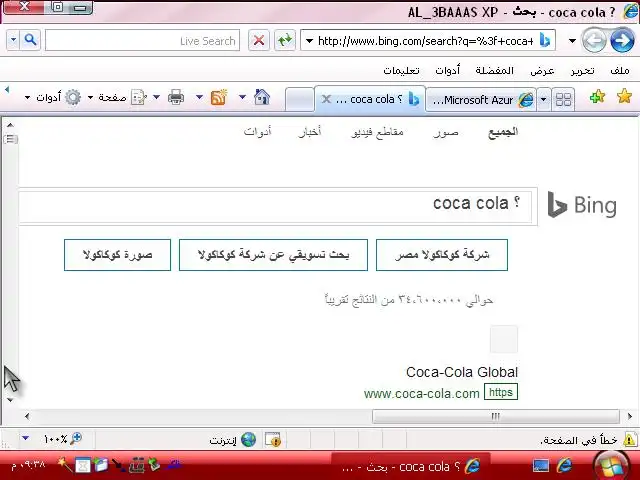
Task: Click the vertical scrollbar up arrow
Action: tap(10, 125)
